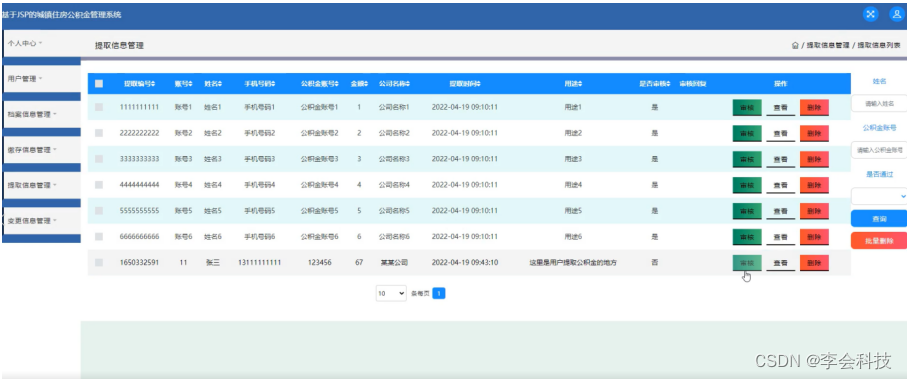Expand the 缴存信息管理 sidebar menu

point(42,149)
